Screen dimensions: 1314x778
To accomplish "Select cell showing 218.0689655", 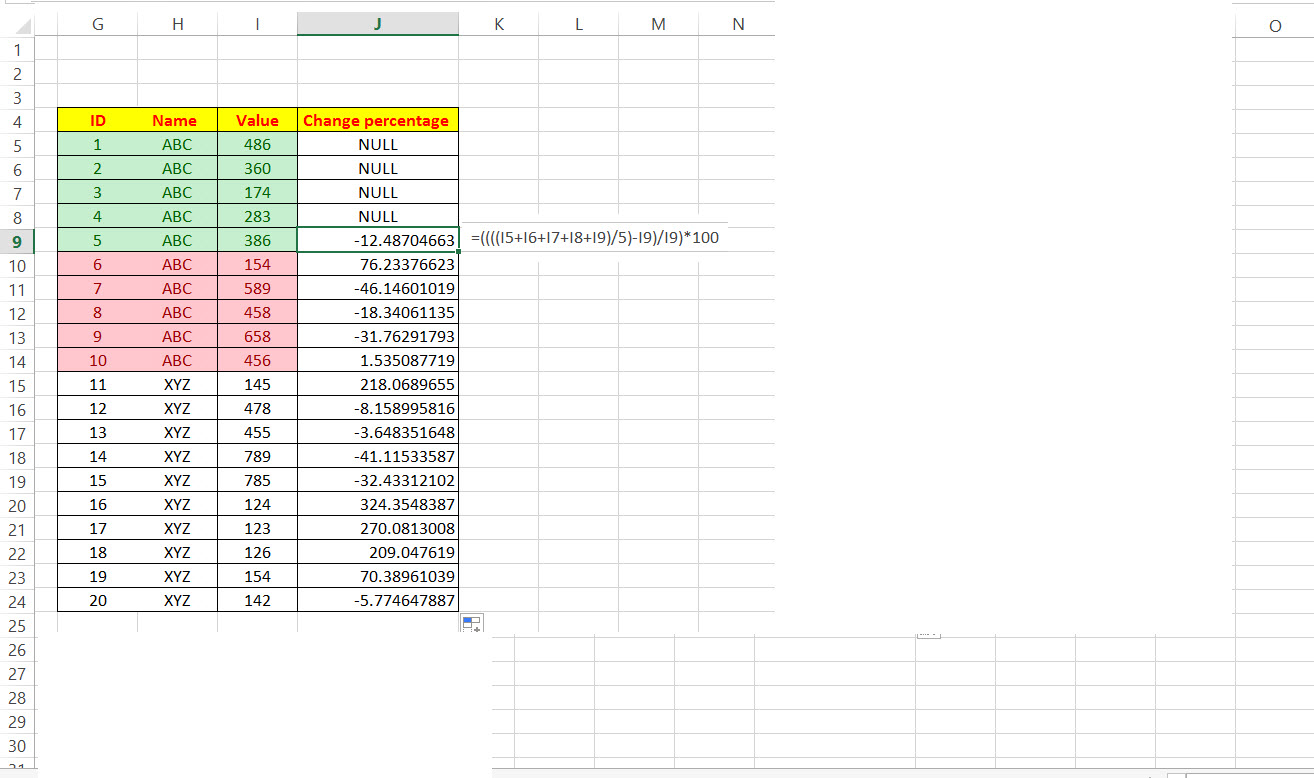I will click(378, 384).
